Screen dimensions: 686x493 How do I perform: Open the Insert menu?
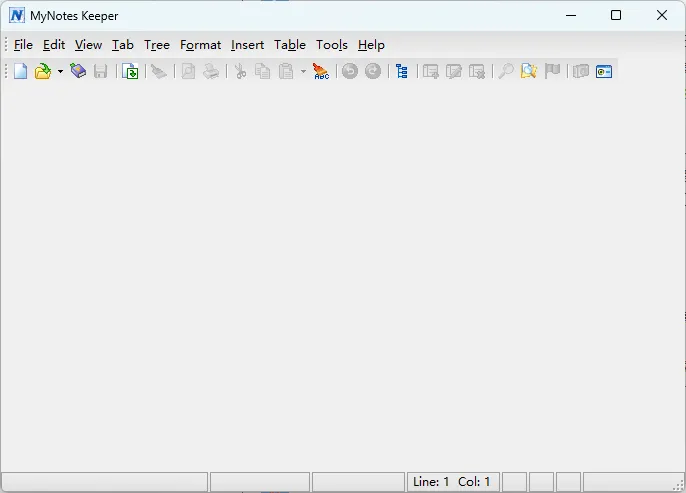pyautogui.click(x=248, y=45)
